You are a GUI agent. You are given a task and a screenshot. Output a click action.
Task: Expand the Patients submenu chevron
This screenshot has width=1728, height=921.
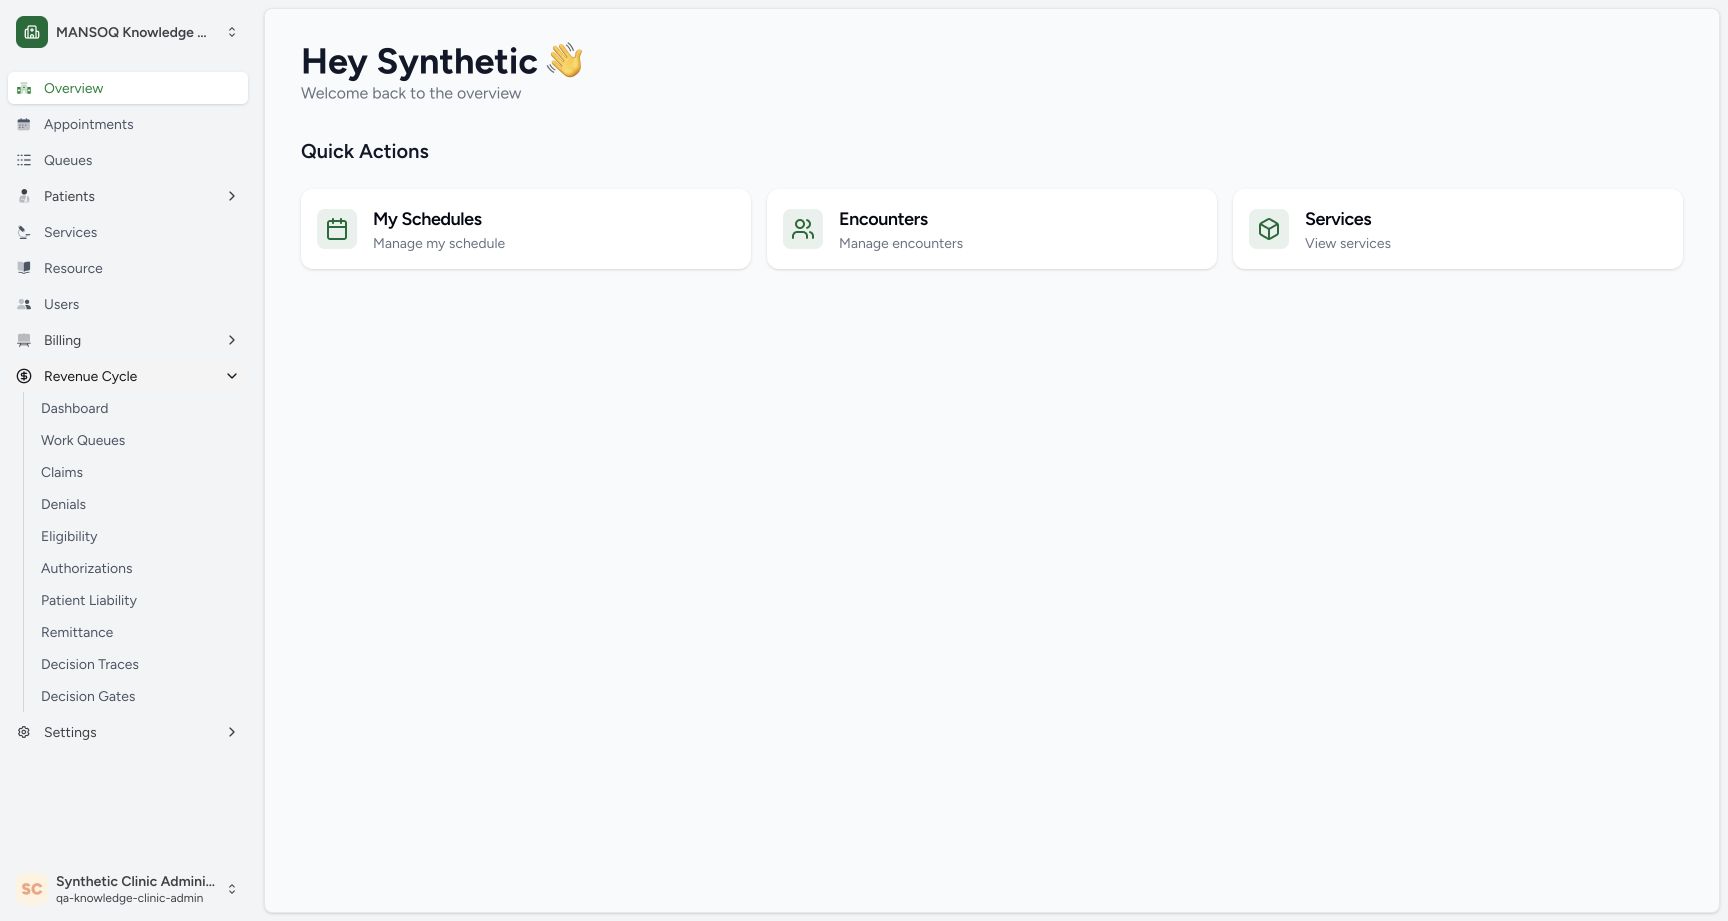(232, 196)
